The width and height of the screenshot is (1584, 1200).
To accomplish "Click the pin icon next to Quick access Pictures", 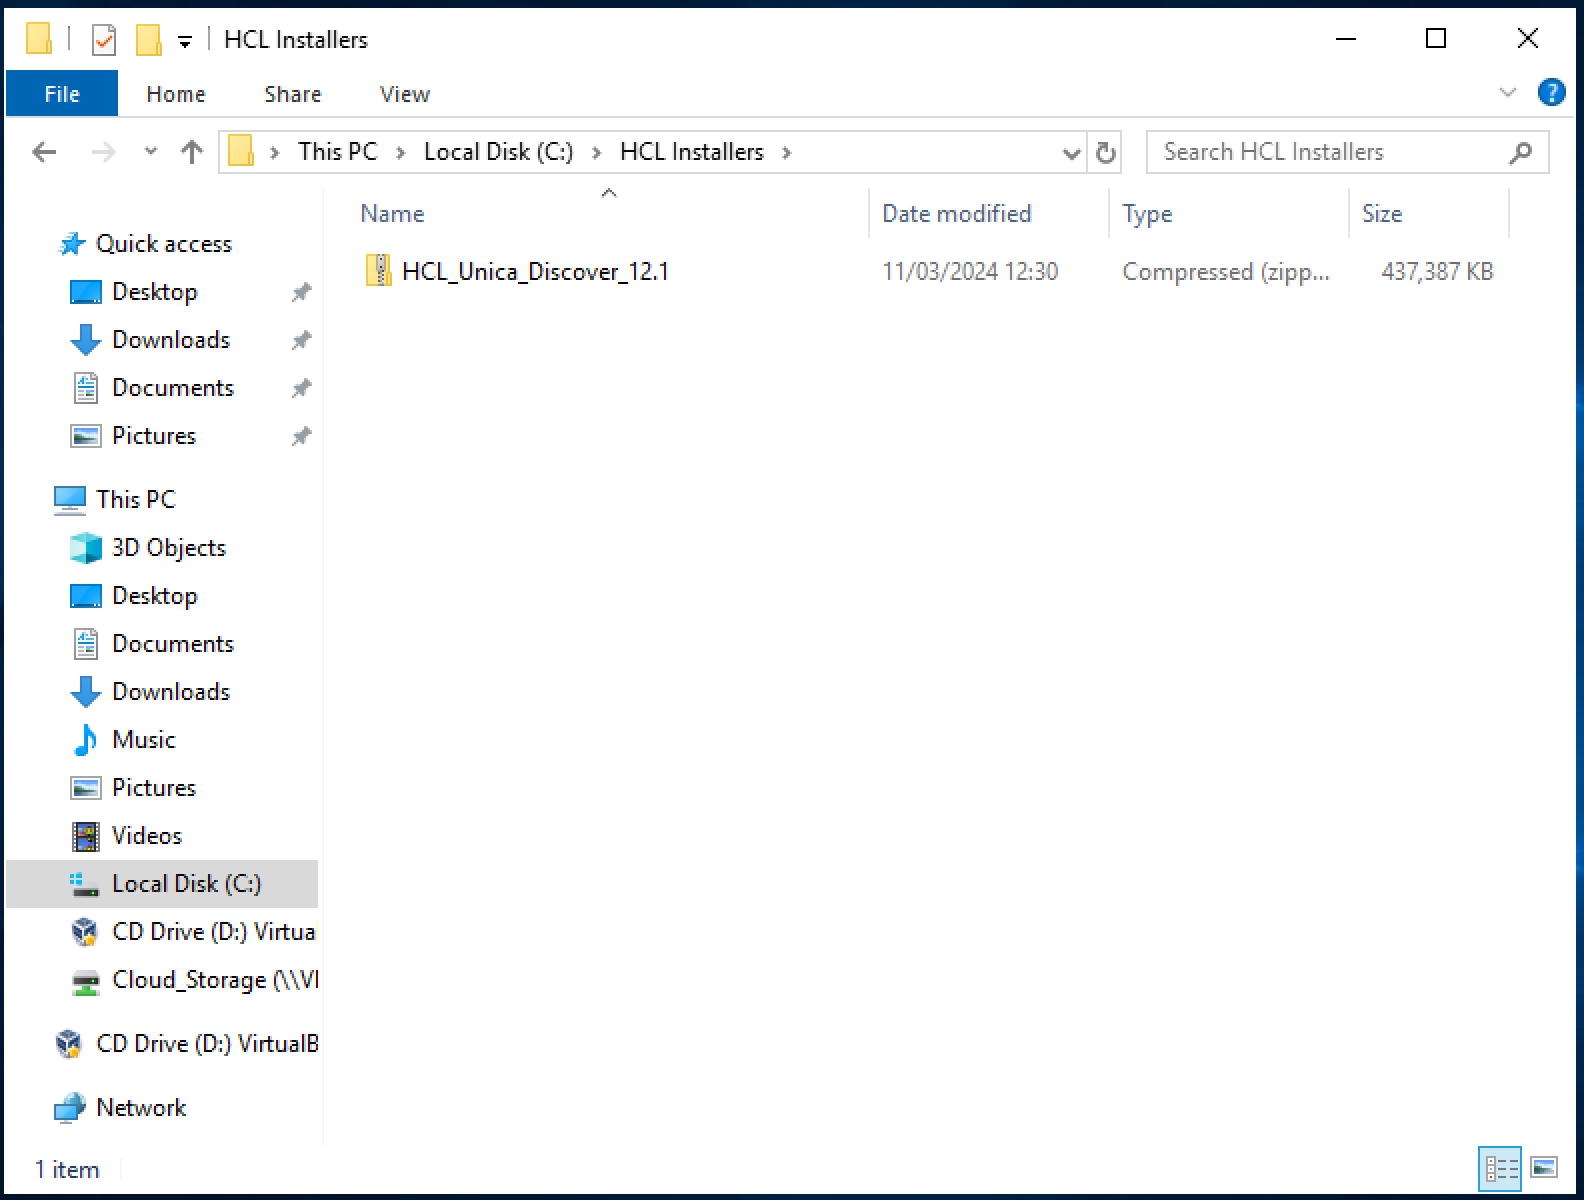I will coord(301,437).
